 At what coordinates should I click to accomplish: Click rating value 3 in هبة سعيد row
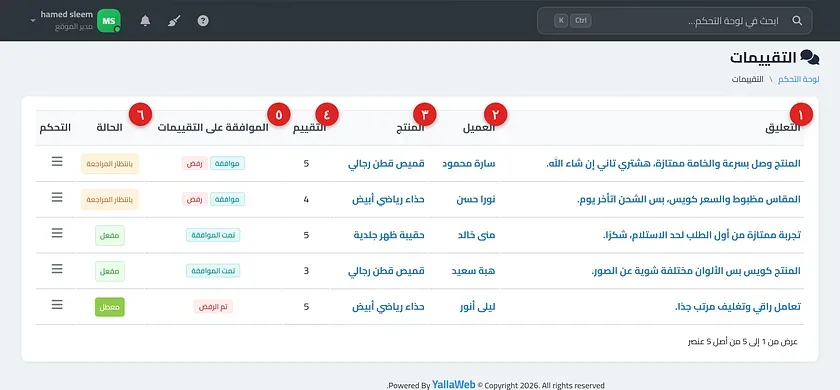306,271
